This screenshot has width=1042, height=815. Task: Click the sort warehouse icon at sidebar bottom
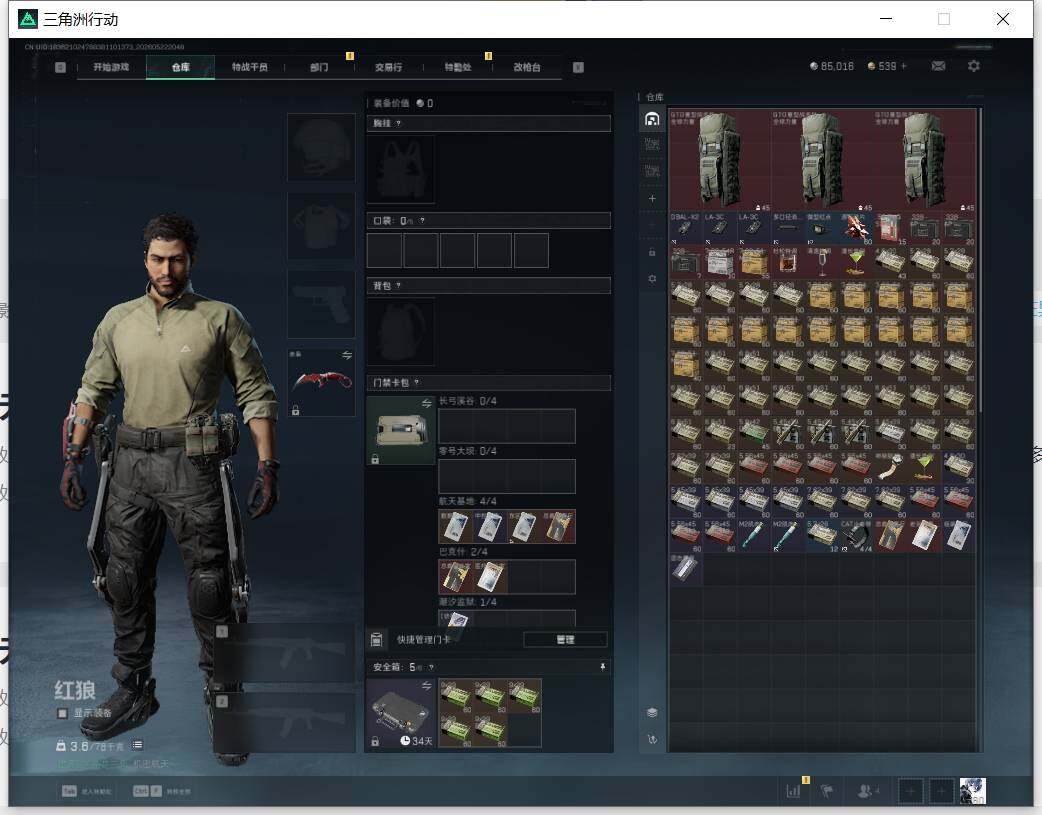(652, 739)
